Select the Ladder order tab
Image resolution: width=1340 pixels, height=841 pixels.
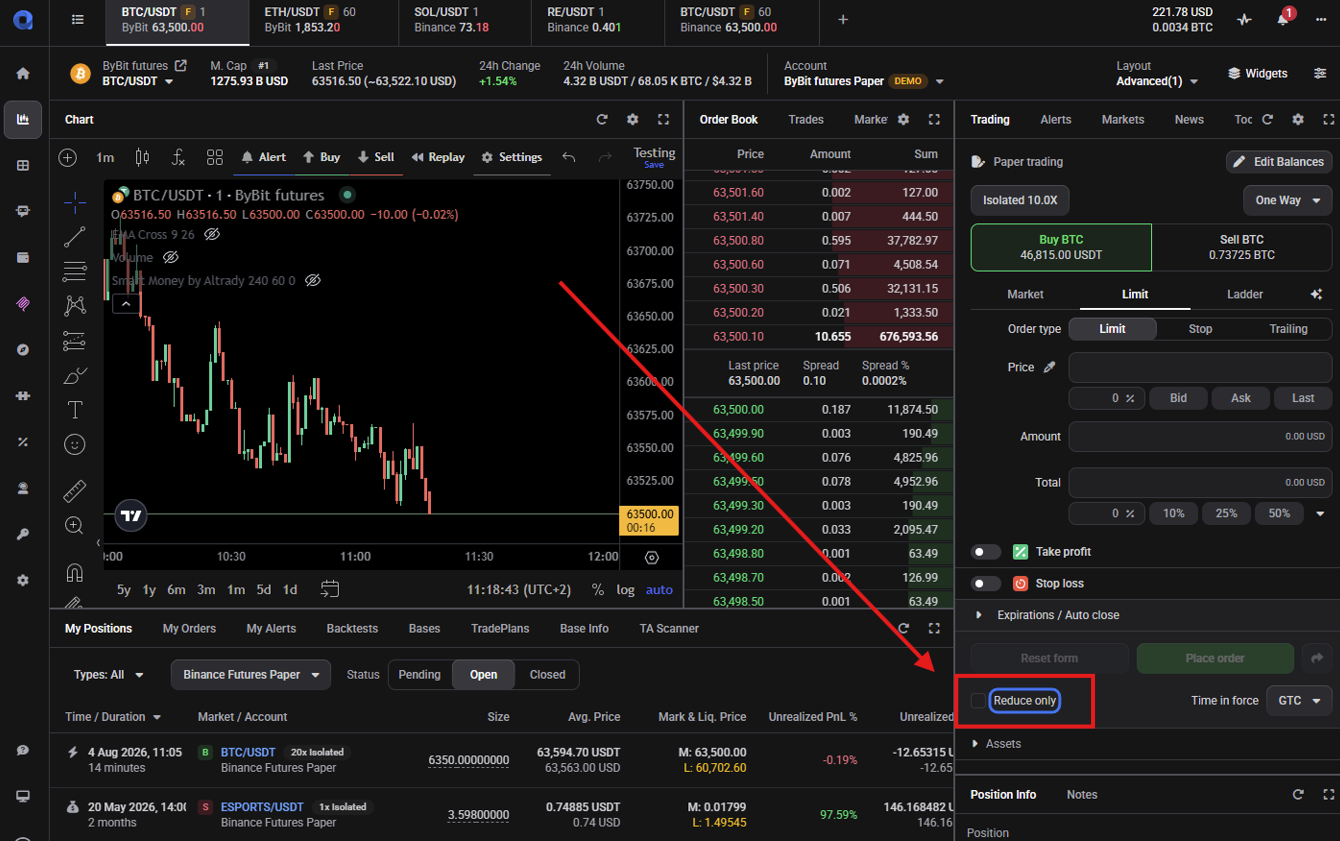point(1245,294)
